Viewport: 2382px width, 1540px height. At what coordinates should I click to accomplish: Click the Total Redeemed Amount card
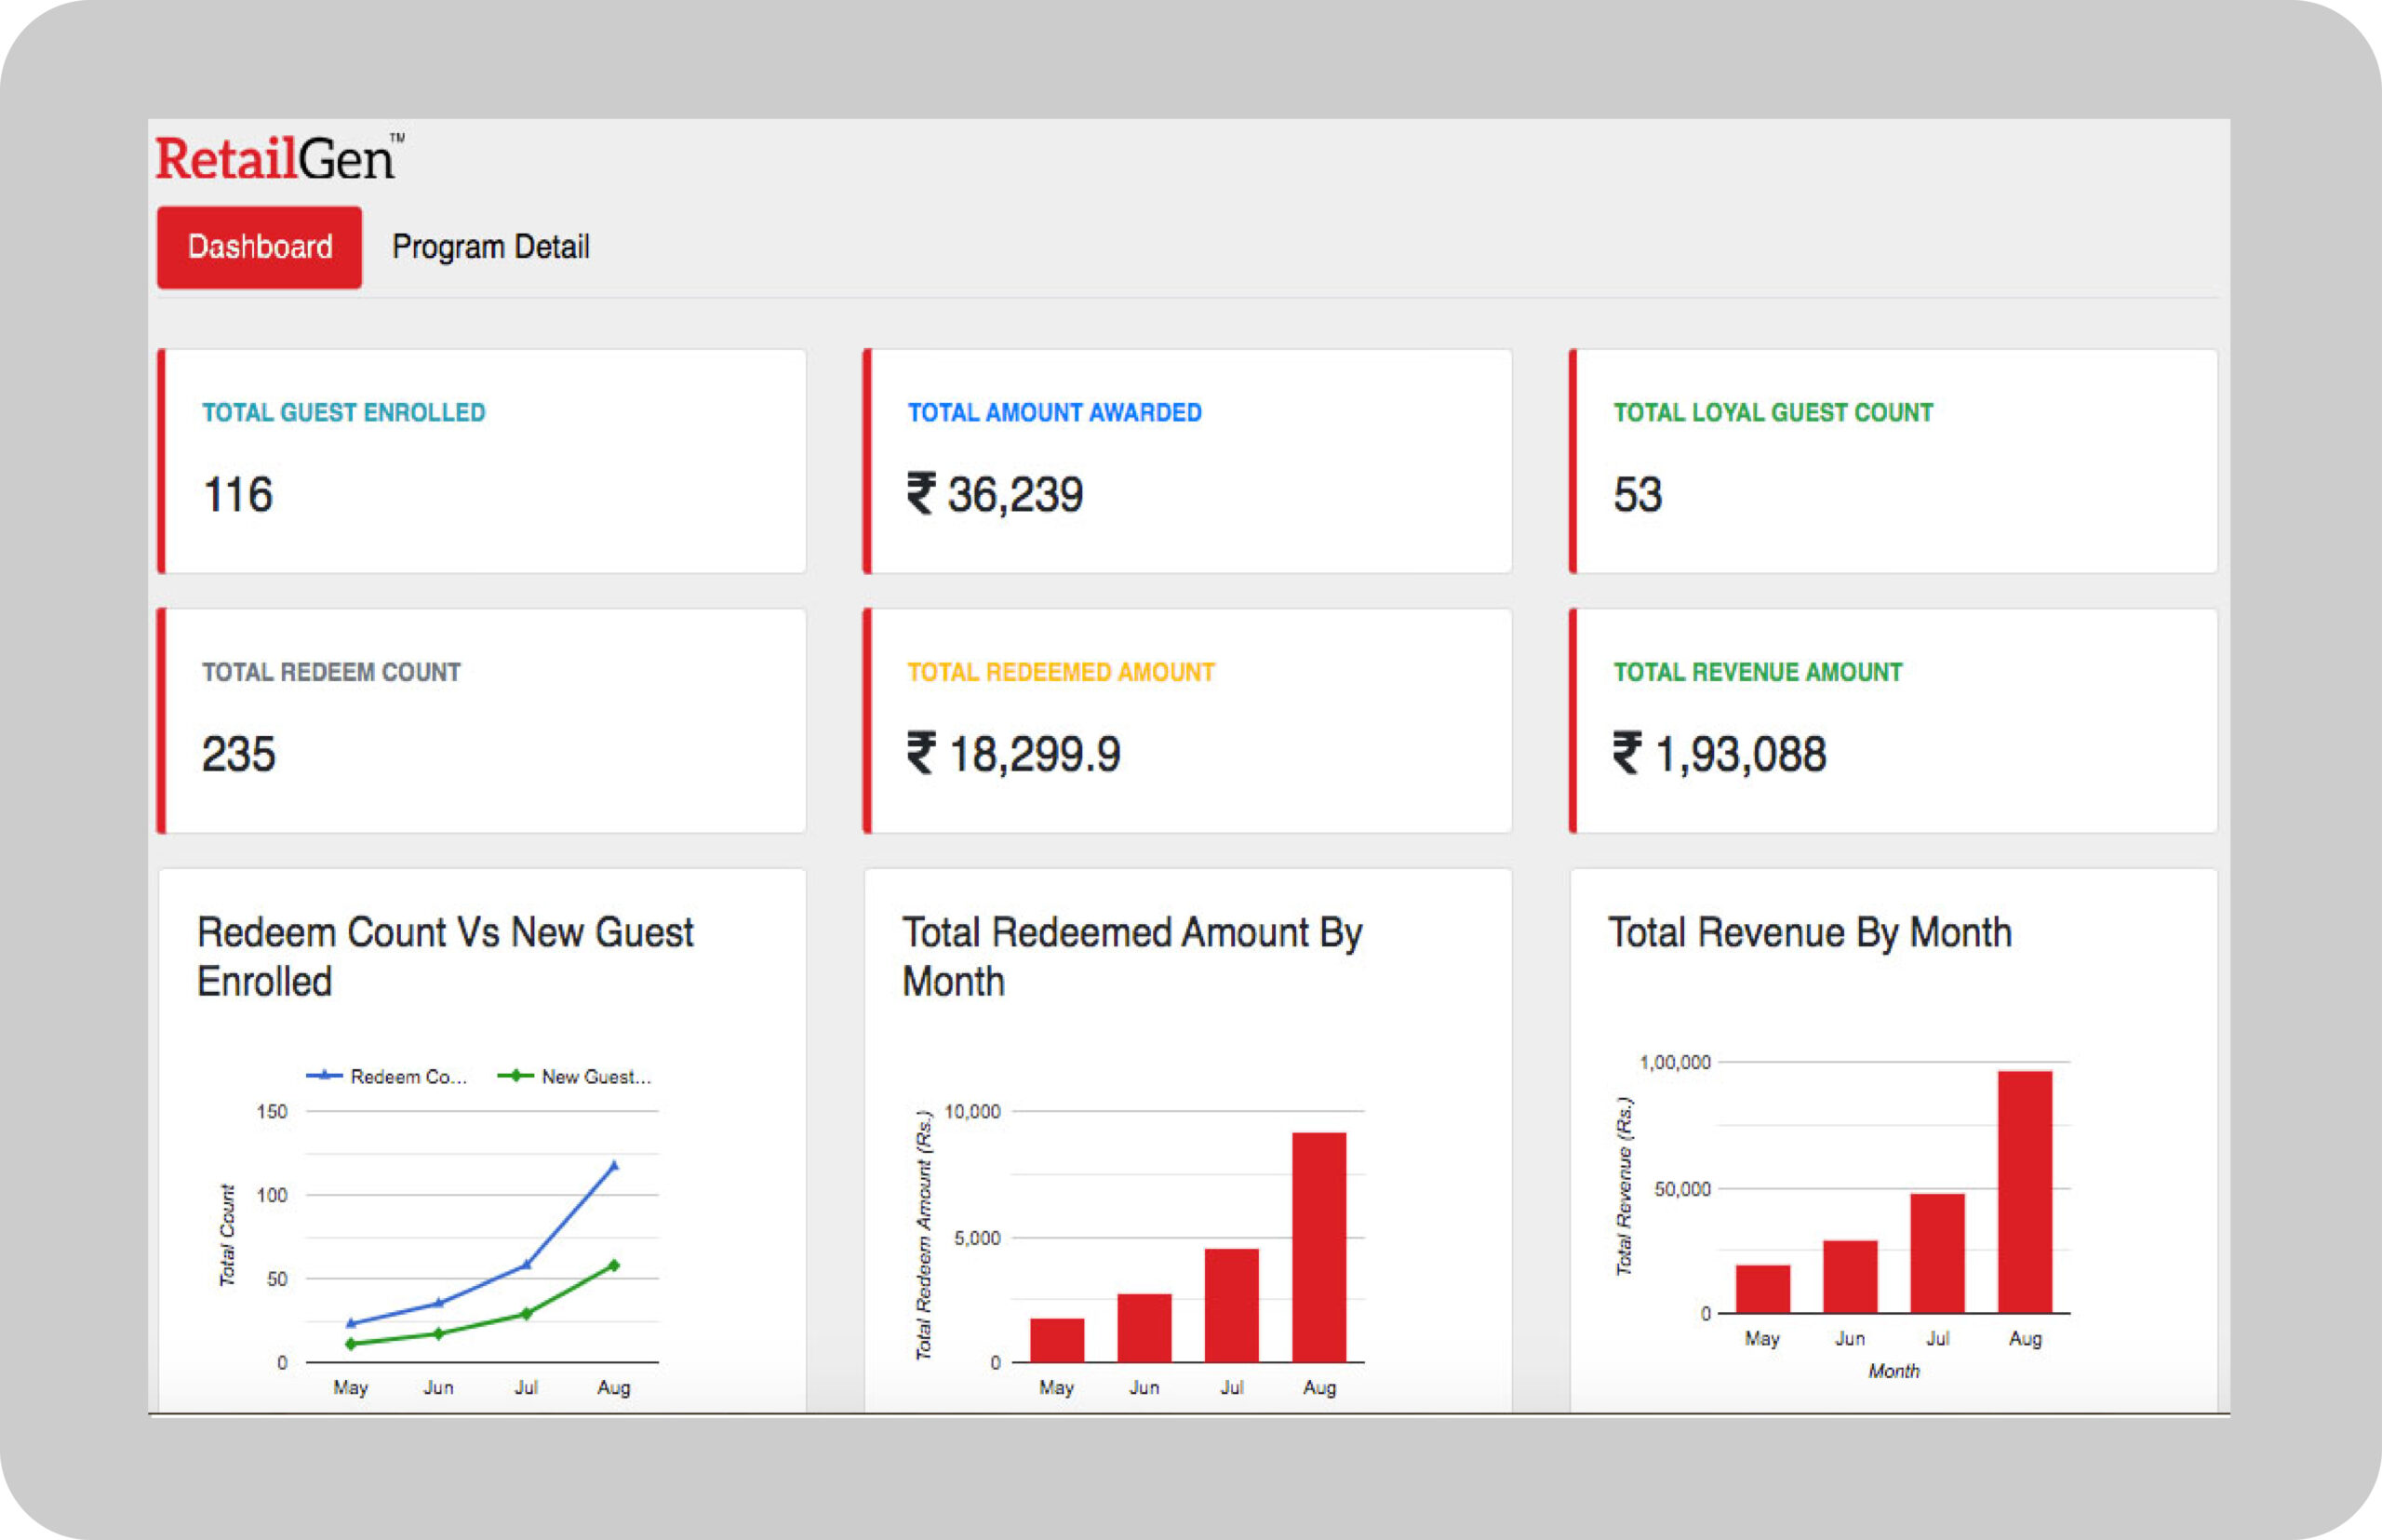pos(1188,721)
